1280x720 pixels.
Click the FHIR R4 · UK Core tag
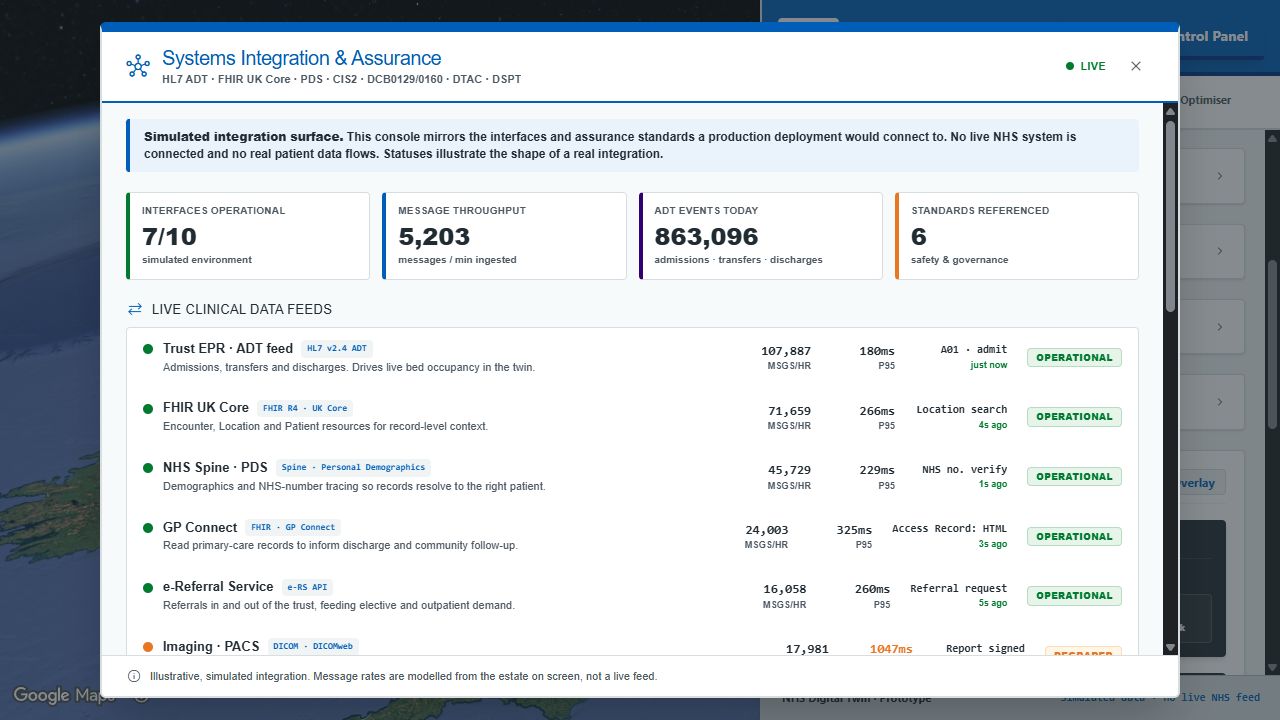click(x=304, y=408)
